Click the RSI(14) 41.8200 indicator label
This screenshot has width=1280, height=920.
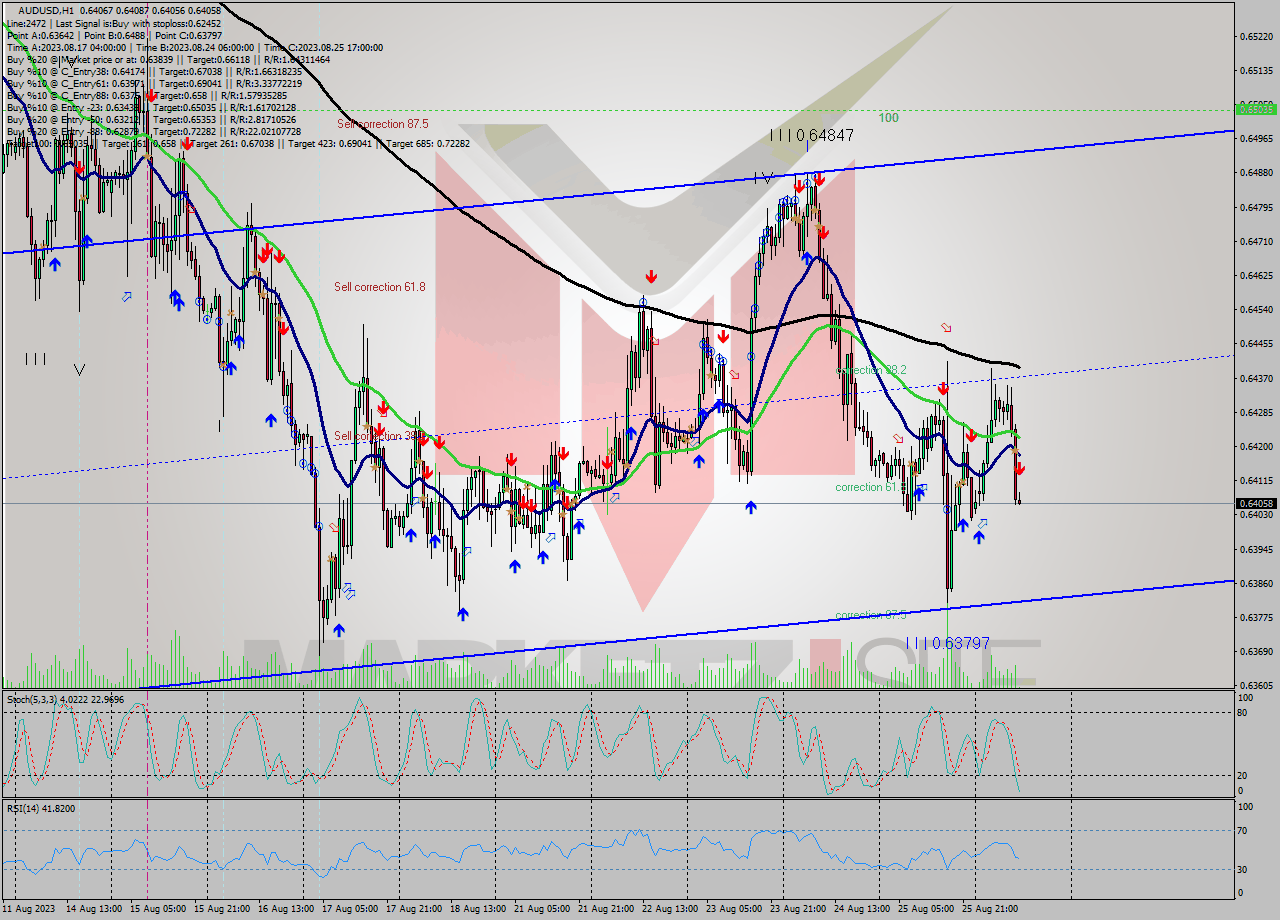(x=41, y=808)
